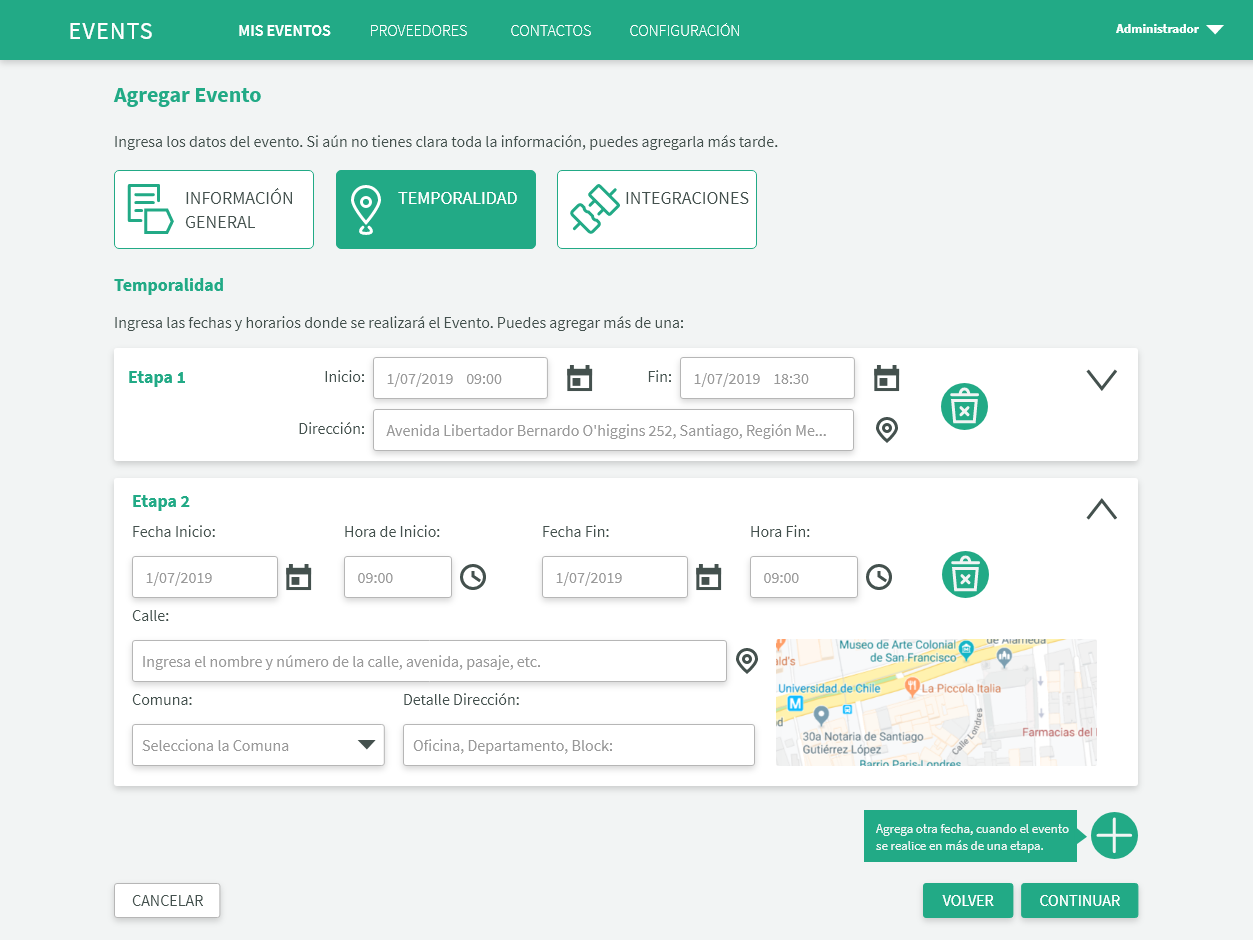Click the Etapa 1 title

click(x=157, y=377)
